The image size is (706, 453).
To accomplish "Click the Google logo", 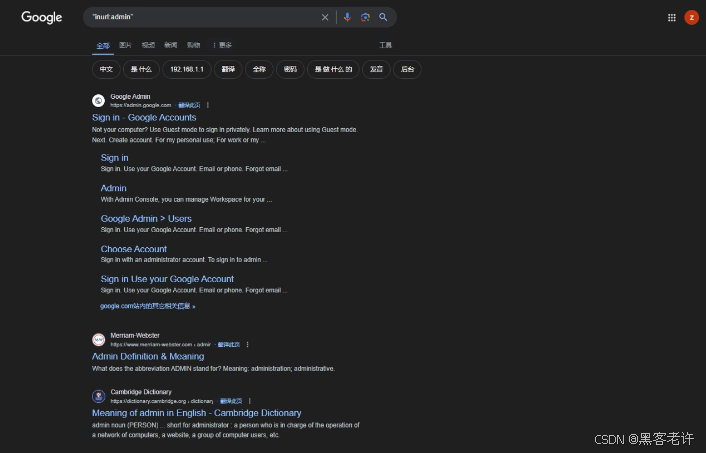I will [41, 17].
